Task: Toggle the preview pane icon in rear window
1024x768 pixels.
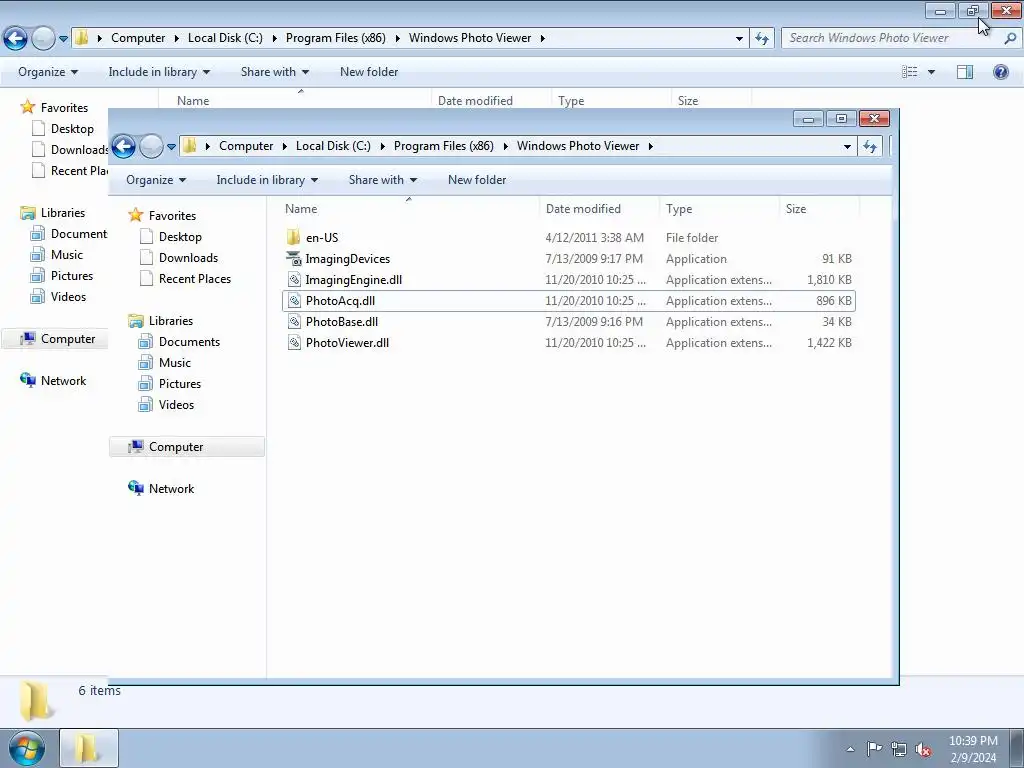Action: [965, 72]
